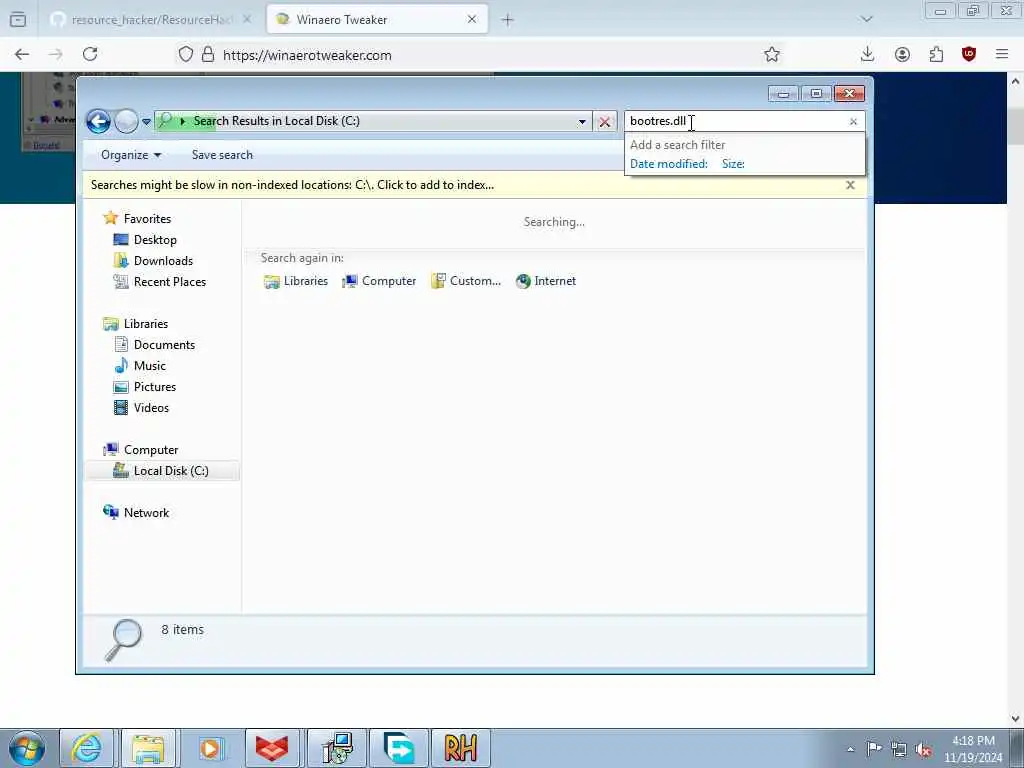Screen dimensions: 1024x768
Task: Open Firefox hamburger application menu
Action: click(1002, 55)
